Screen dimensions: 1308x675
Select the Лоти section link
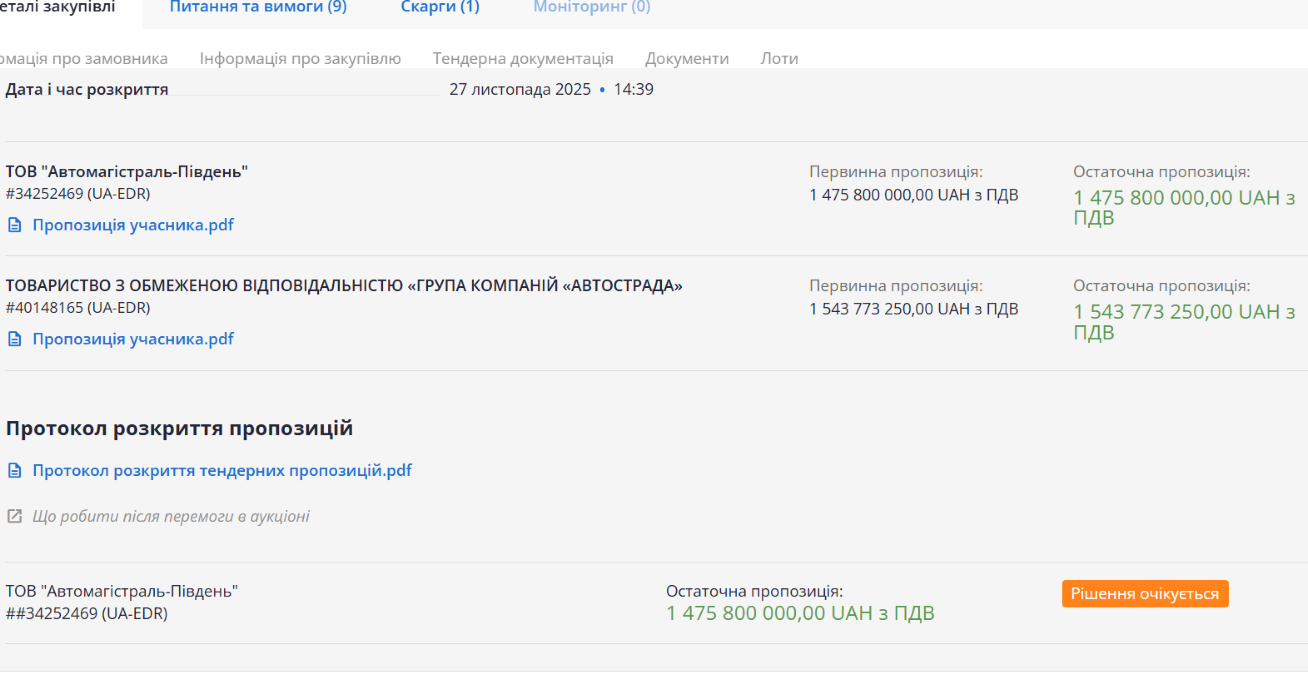point(779,59)
